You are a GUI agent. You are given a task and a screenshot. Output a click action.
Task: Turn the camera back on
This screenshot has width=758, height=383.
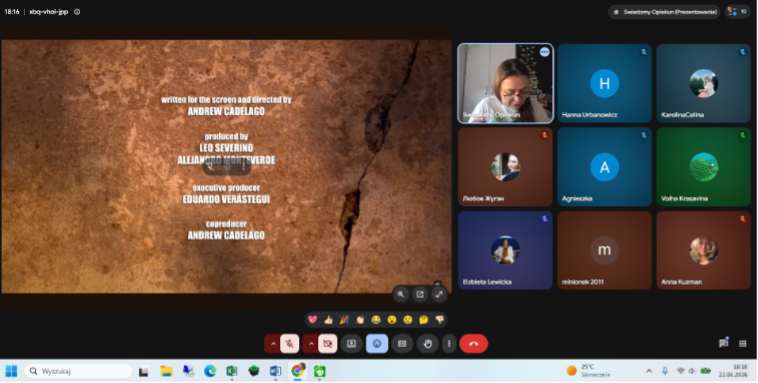click(x=328, y=344)
